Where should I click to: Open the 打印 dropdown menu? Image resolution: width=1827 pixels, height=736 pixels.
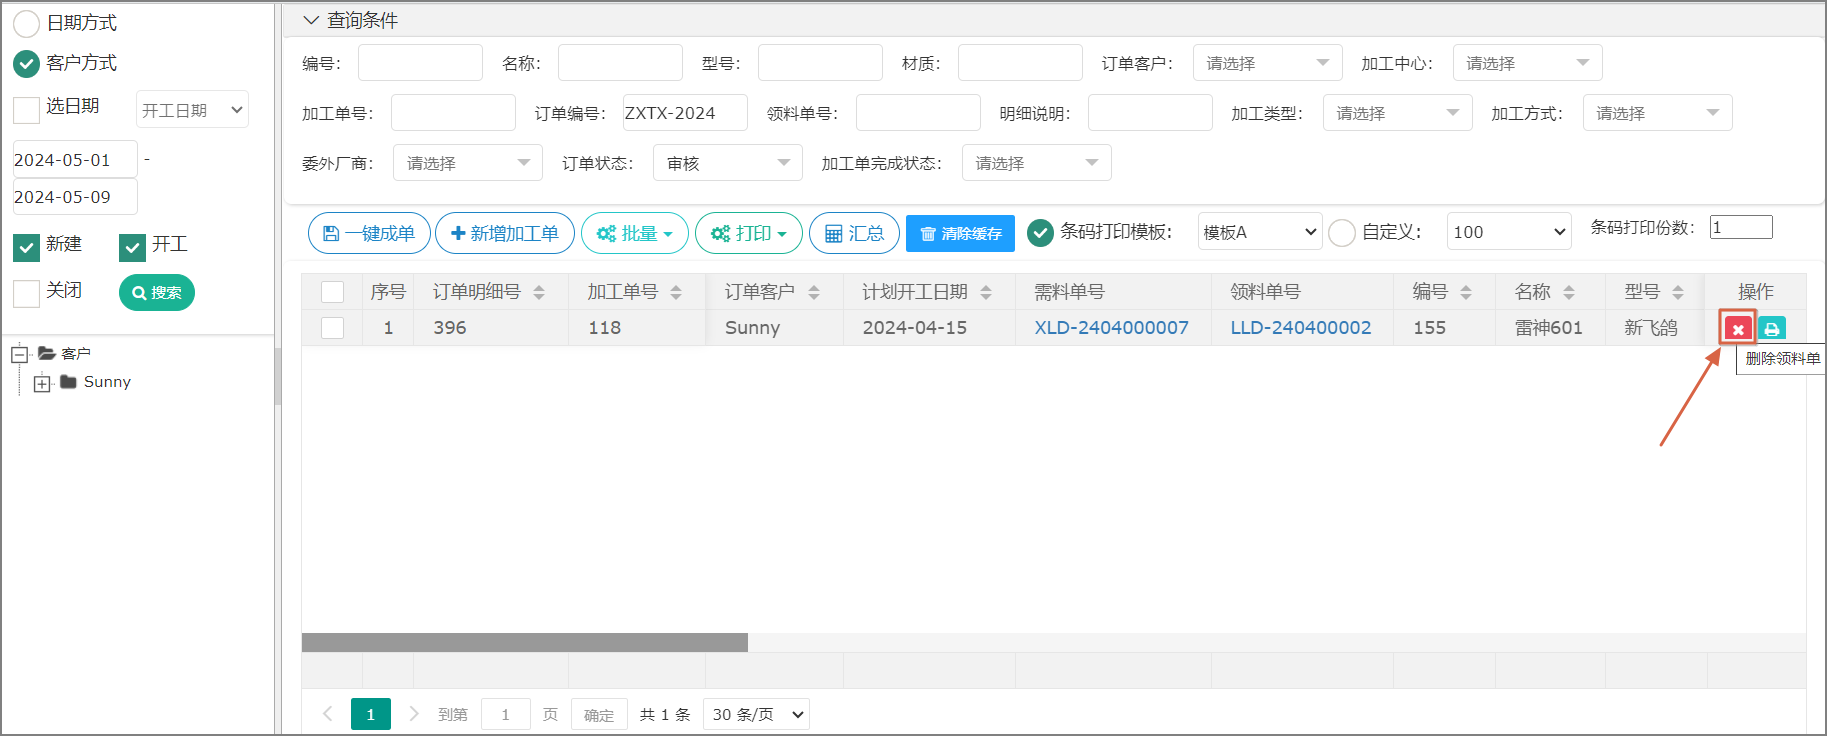coord(748,233)
